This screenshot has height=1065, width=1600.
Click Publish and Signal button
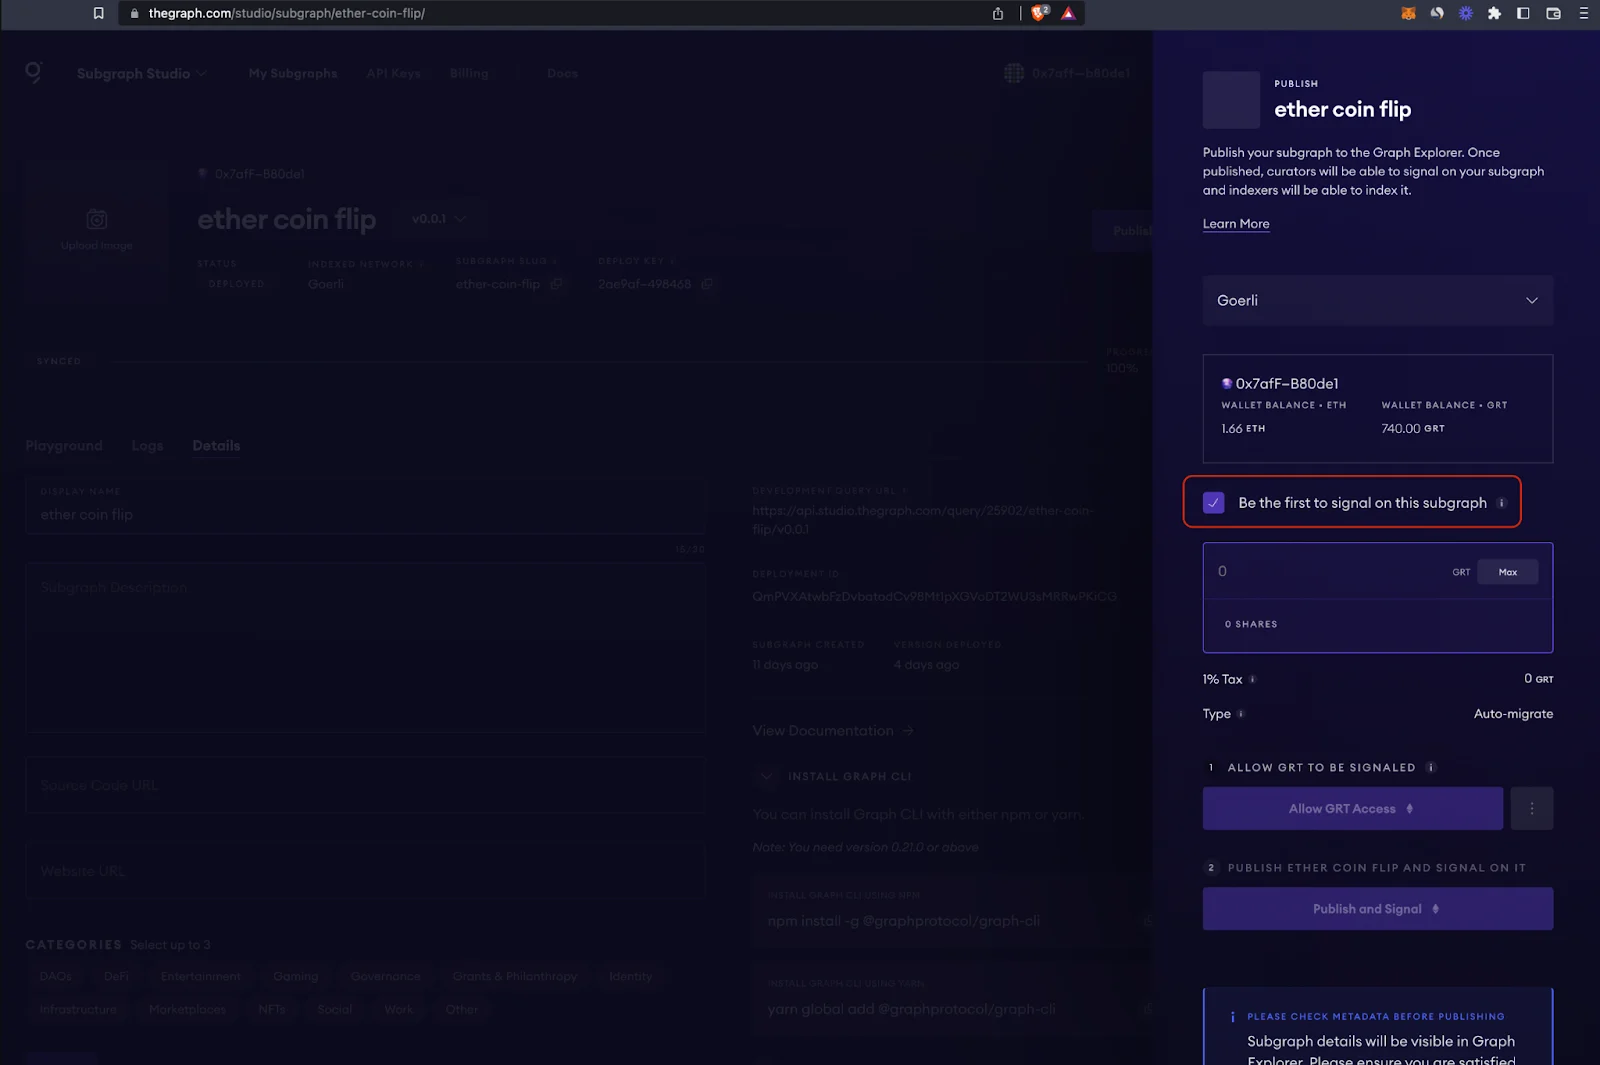pos(1377,909)
